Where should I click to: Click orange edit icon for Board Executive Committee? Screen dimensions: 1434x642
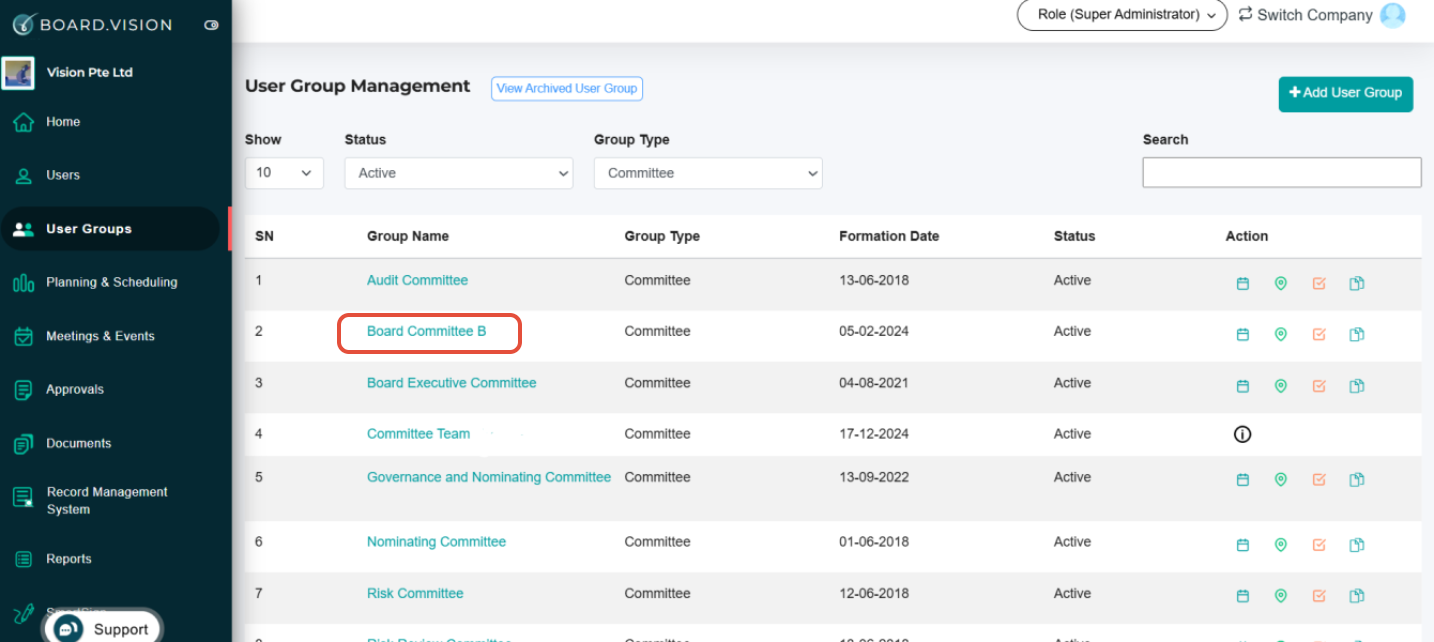[x=1319, y=385]
